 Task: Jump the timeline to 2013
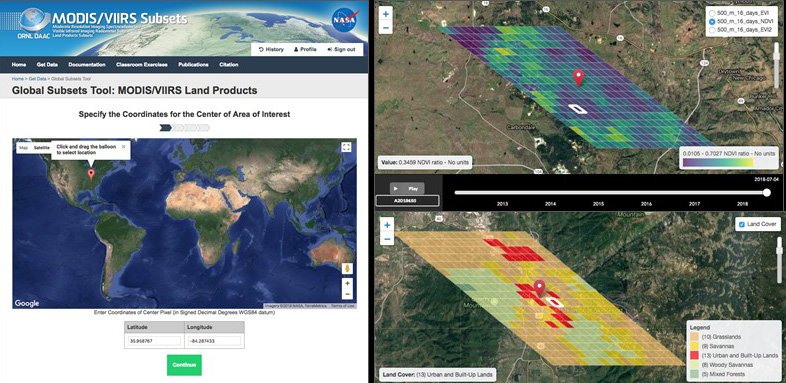click(502, 204)
